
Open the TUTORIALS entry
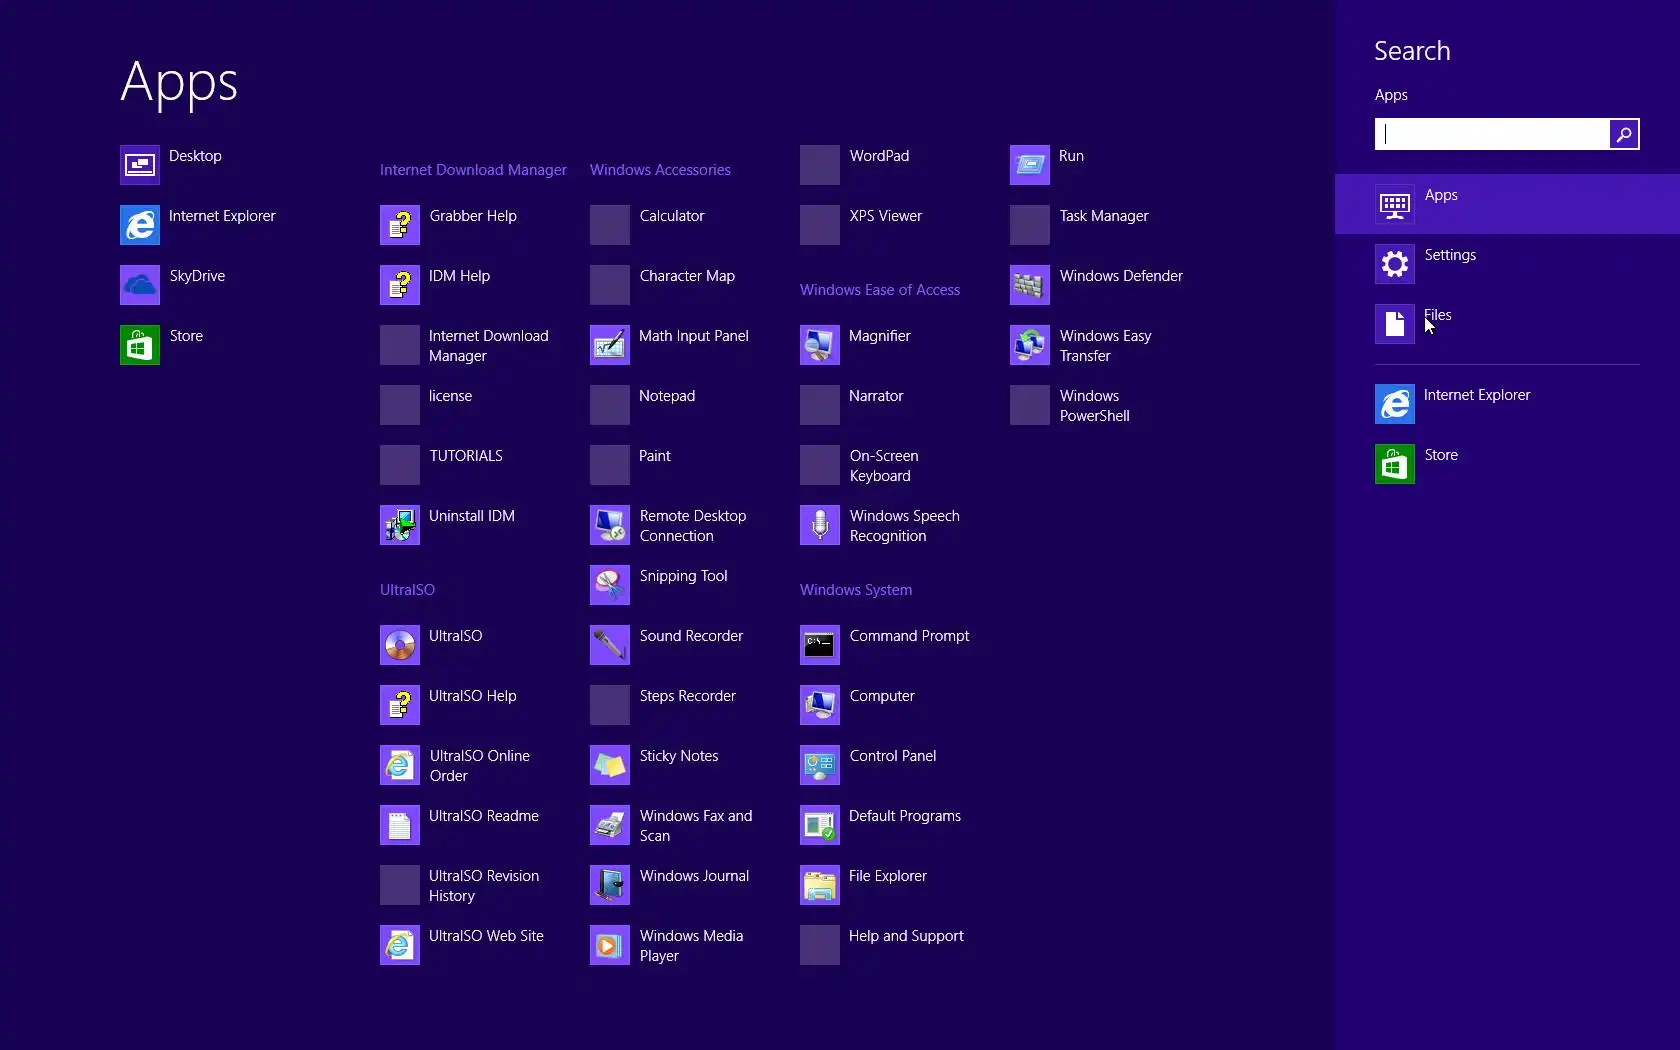(x=441, y=465)
